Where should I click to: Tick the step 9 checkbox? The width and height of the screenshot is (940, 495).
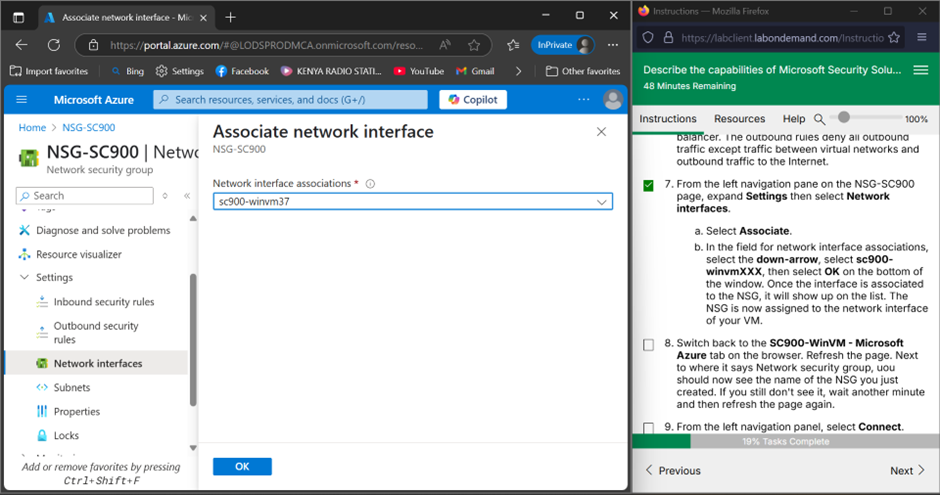(648, 428)
